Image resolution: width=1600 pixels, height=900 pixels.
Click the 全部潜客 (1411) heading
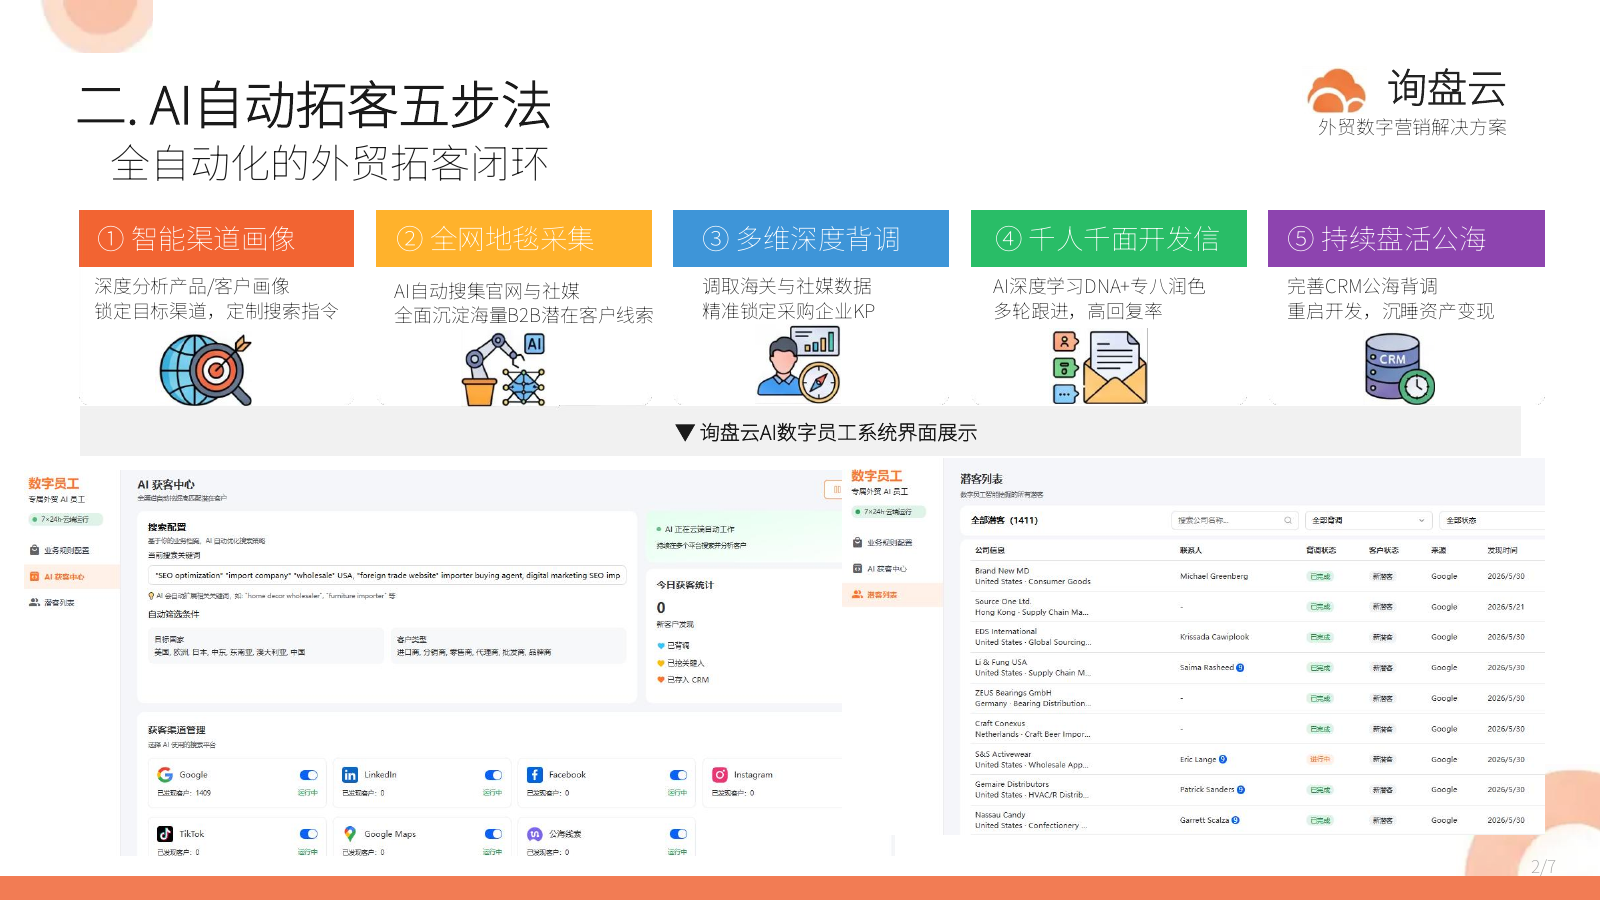coord(1004,520)
